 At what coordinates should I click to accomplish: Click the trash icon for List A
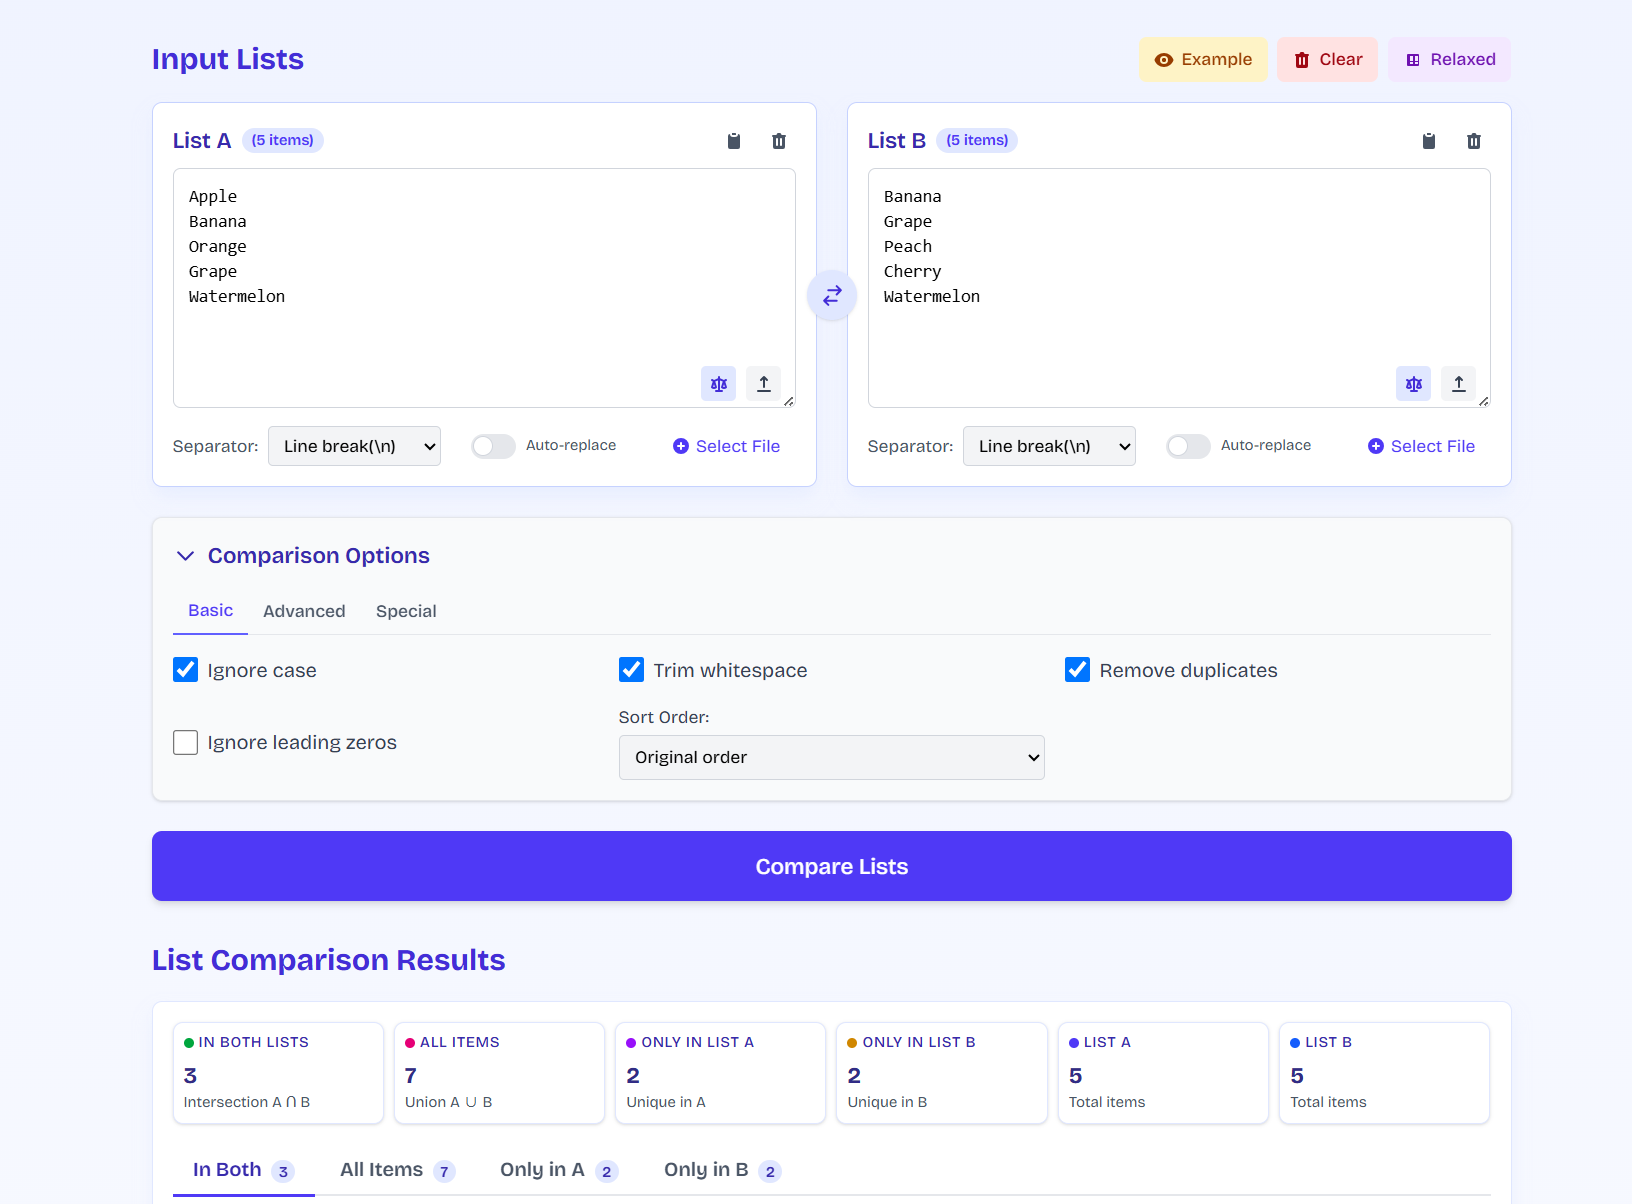pos(779,141)
